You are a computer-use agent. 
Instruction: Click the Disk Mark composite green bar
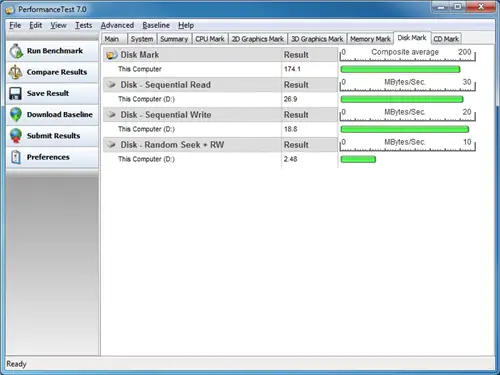tap(400, 69)
